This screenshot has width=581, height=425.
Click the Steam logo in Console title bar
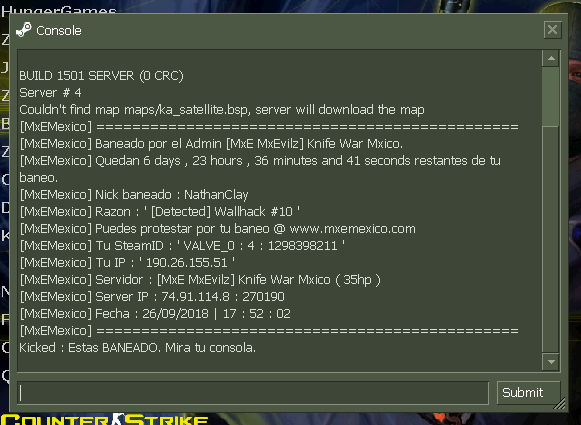pos(24,30)
